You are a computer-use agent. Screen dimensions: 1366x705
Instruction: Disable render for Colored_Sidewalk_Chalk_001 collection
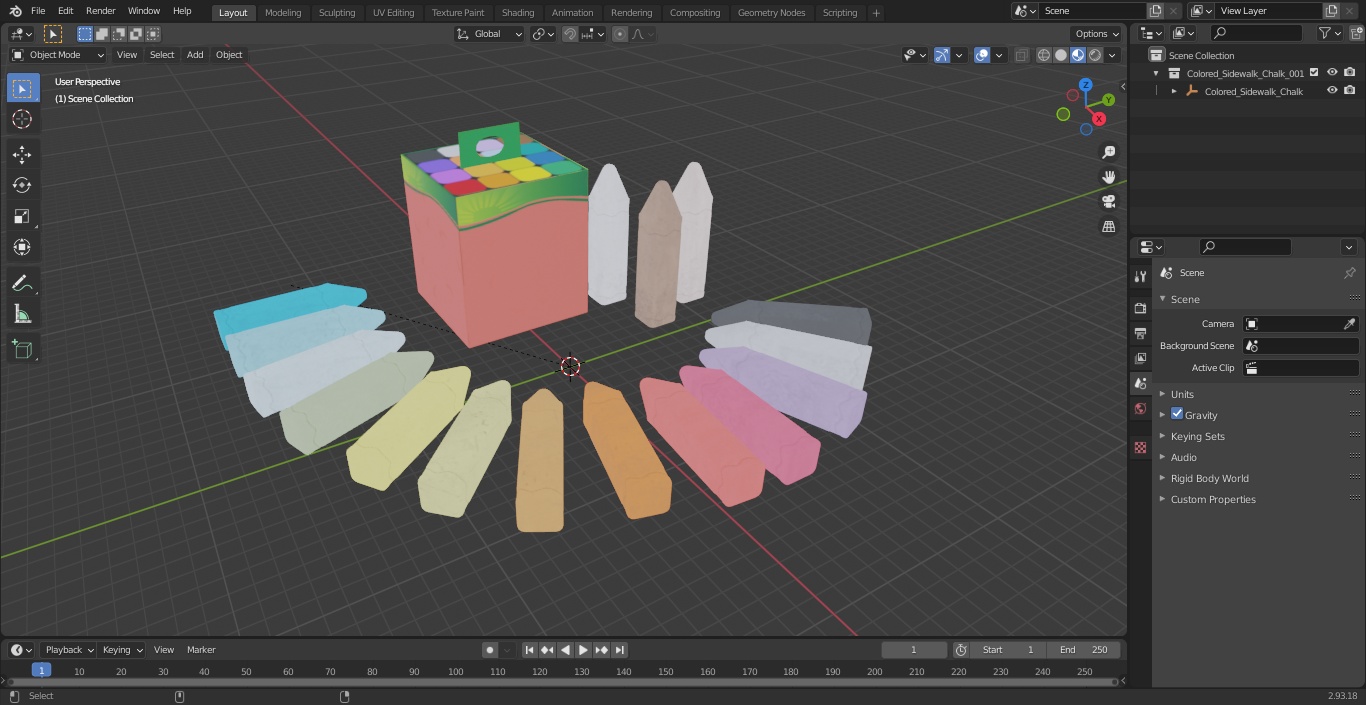point(1350,73)
